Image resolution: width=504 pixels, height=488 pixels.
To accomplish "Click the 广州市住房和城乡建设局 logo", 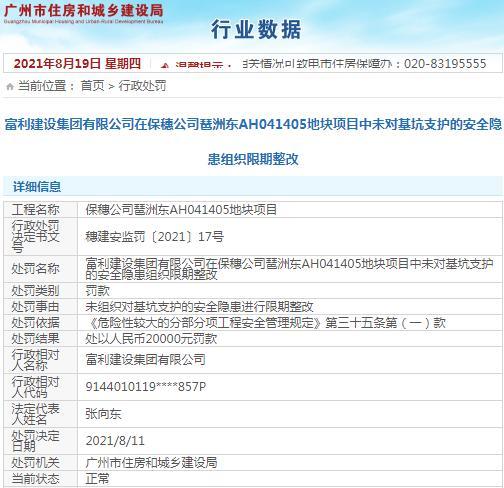I will (x=83, y=13).
